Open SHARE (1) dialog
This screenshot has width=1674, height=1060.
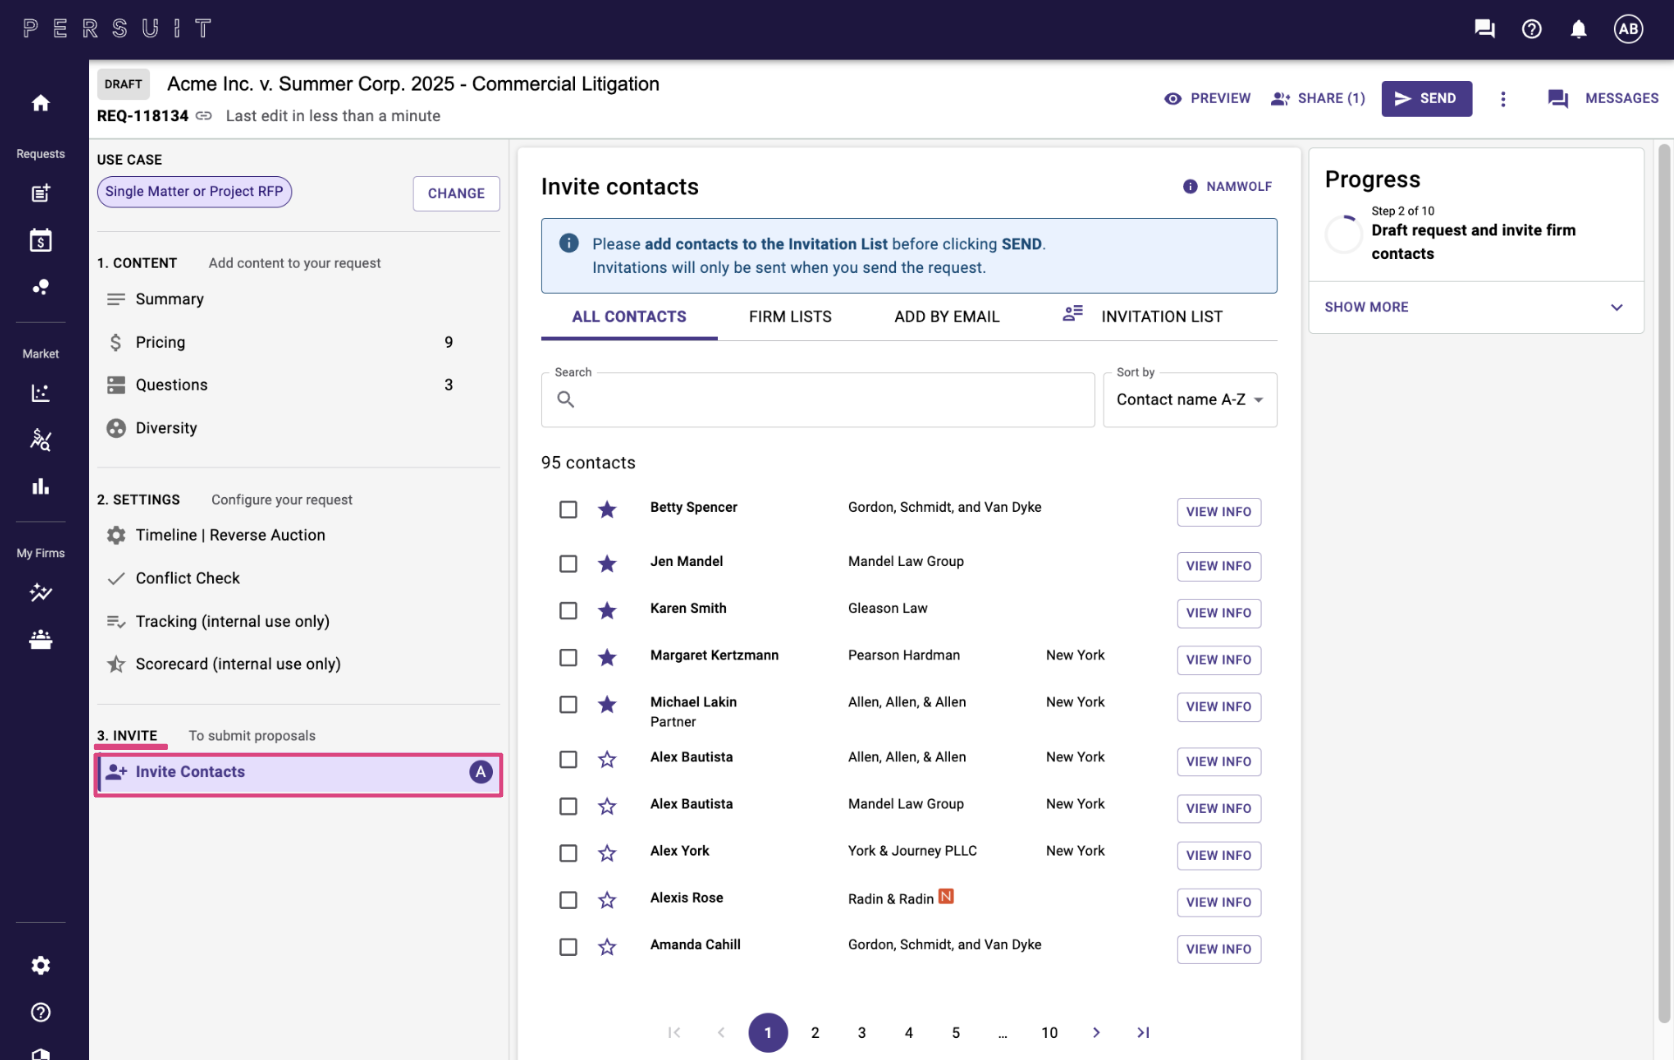(1318, 99)
